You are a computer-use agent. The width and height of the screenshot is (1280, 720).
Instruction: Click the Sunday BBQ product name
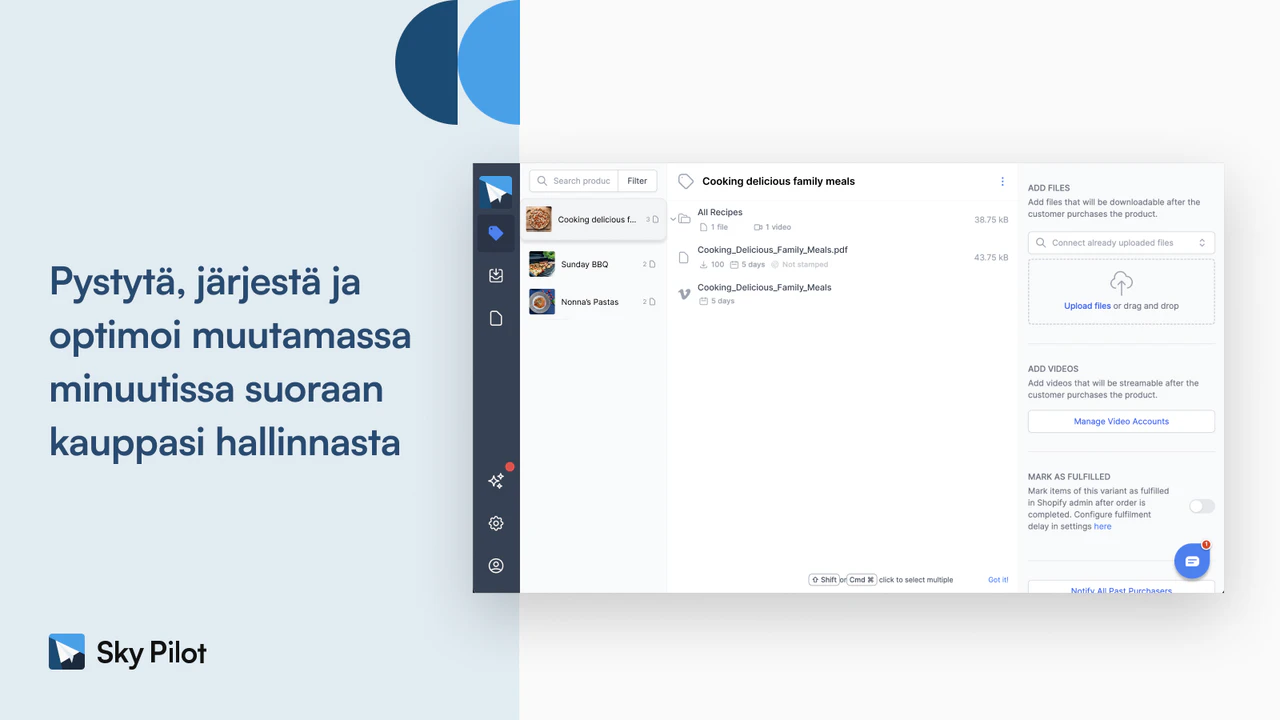tap(584, 264)
